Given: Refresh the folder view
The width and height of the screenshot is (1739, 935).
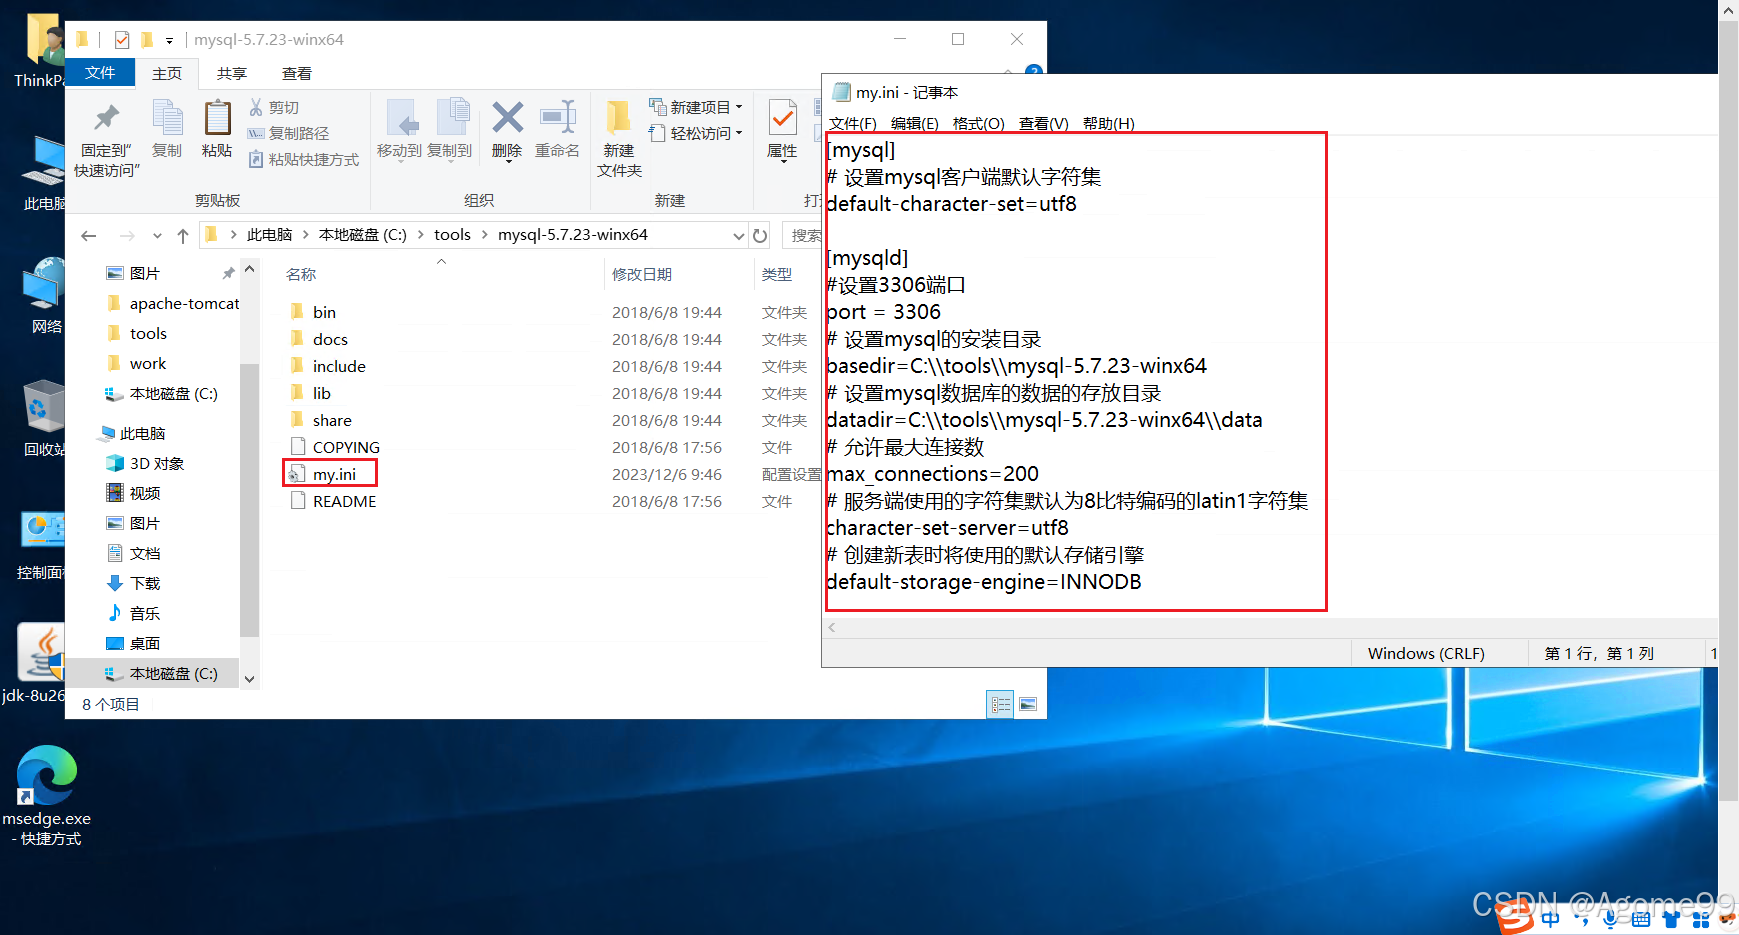Looking at the screenshot, I should pos(760,234).
